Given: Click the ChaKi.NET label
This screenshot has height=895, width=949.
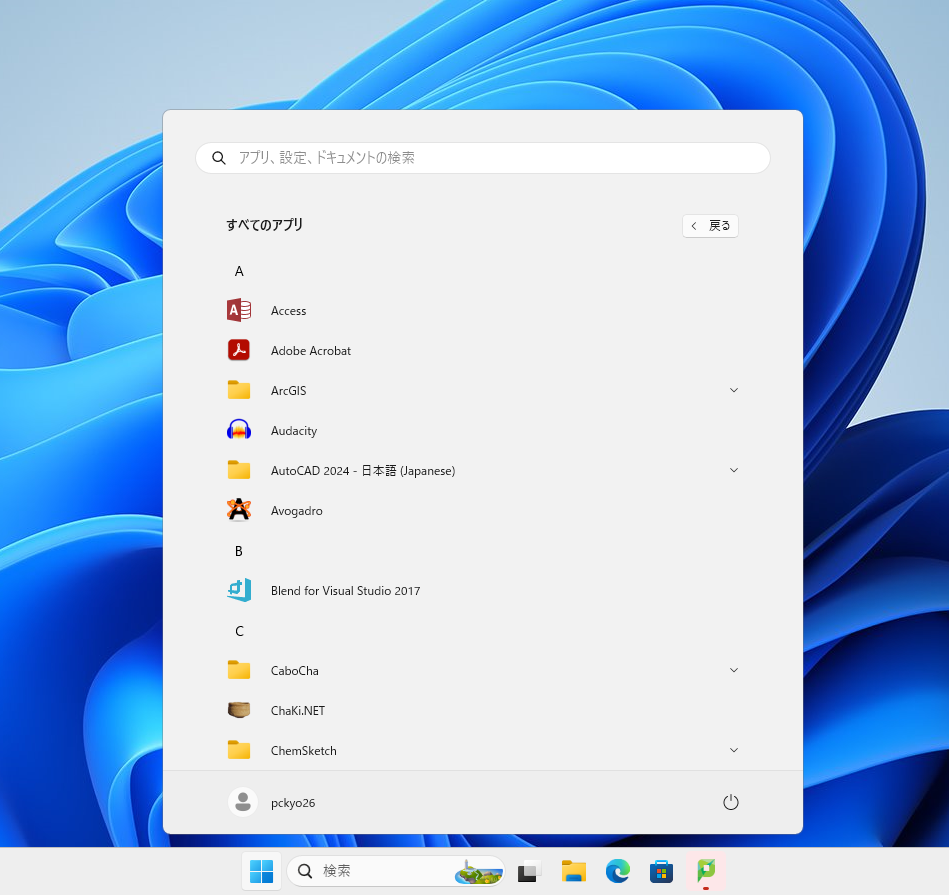Looking at the screenshot, I should pos(298,710).
